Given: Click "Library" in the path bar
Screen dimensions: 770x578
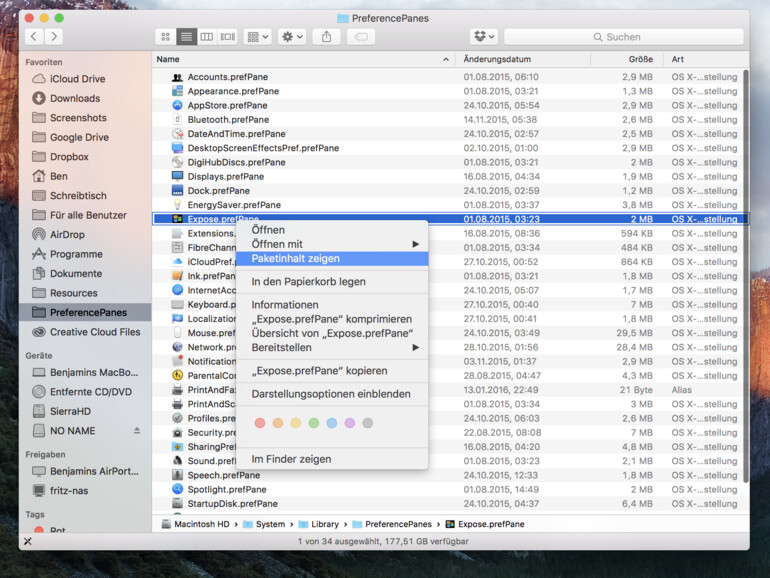Looking at the screenshot, I should click(323, 524).
